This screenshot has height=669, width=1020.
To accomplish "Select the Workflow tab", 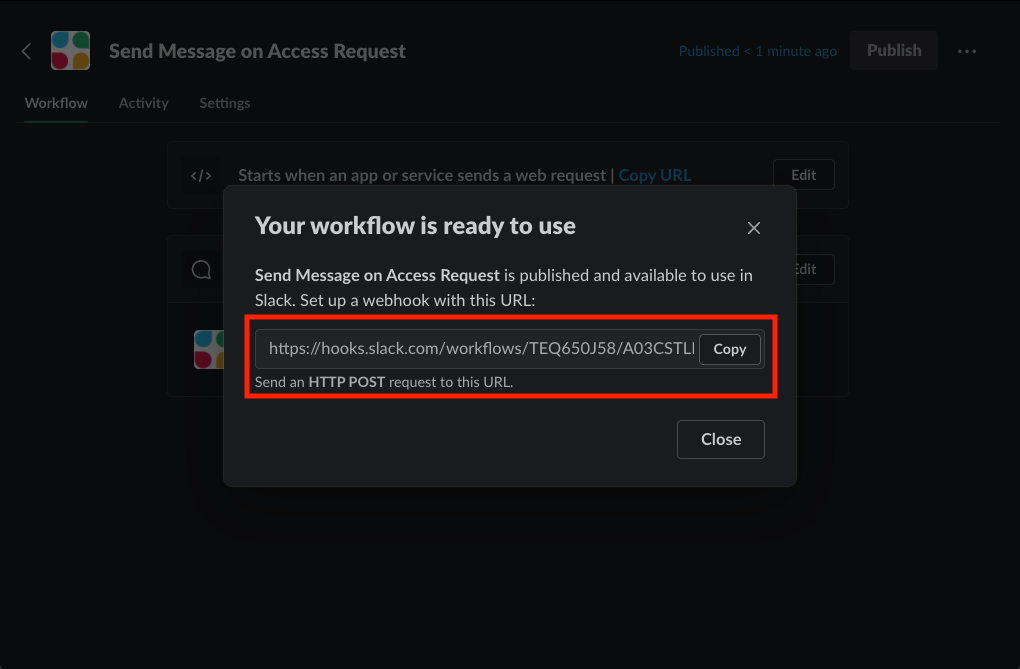I will tap(55, 102).
